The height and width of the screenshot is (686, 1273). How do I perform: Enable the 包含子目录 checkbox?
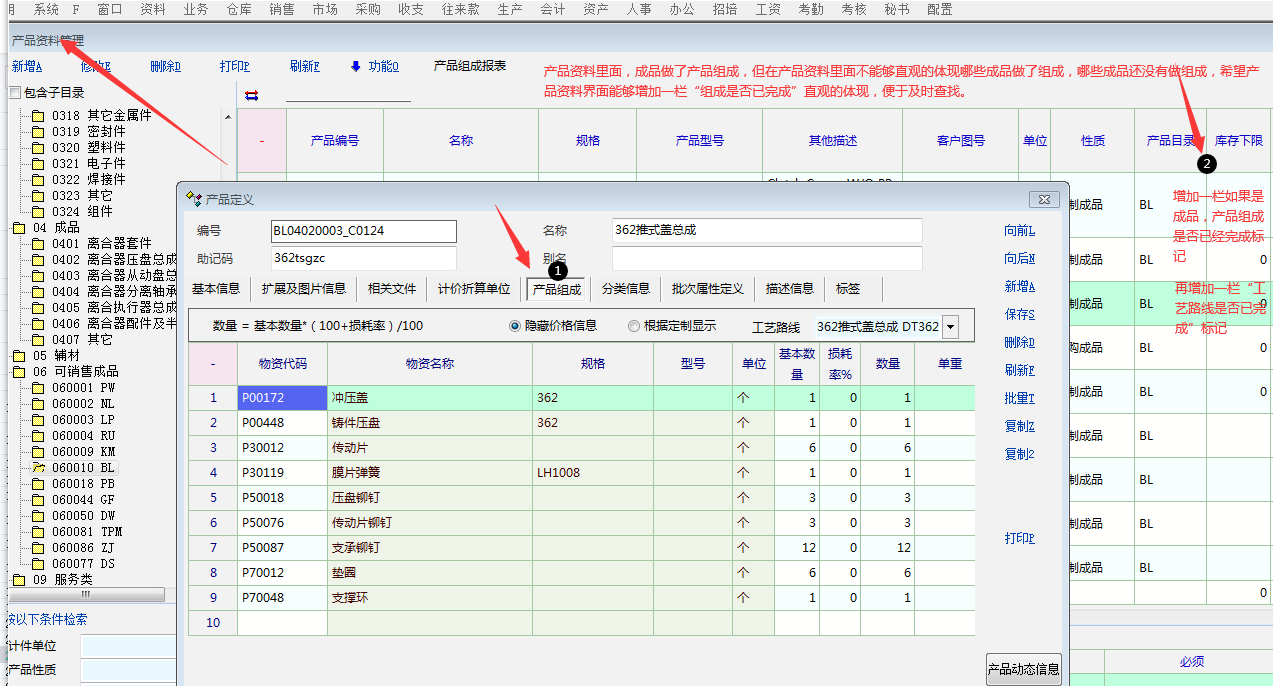pyautogui.click(x=14, y=93)
